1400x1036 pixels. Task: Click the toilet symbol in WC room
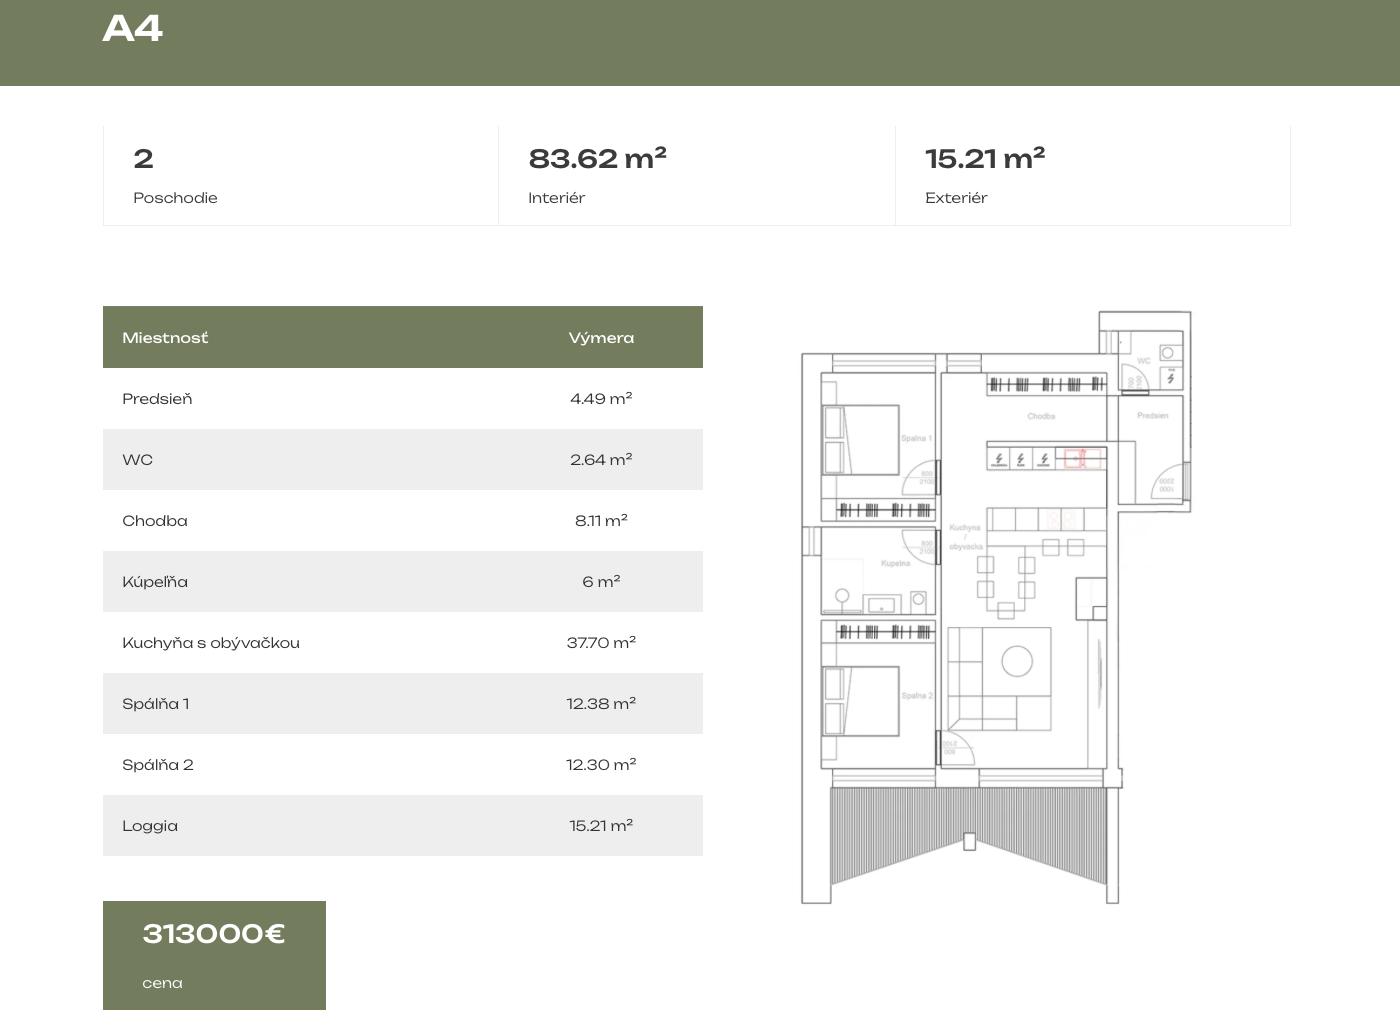(1167, 353)
